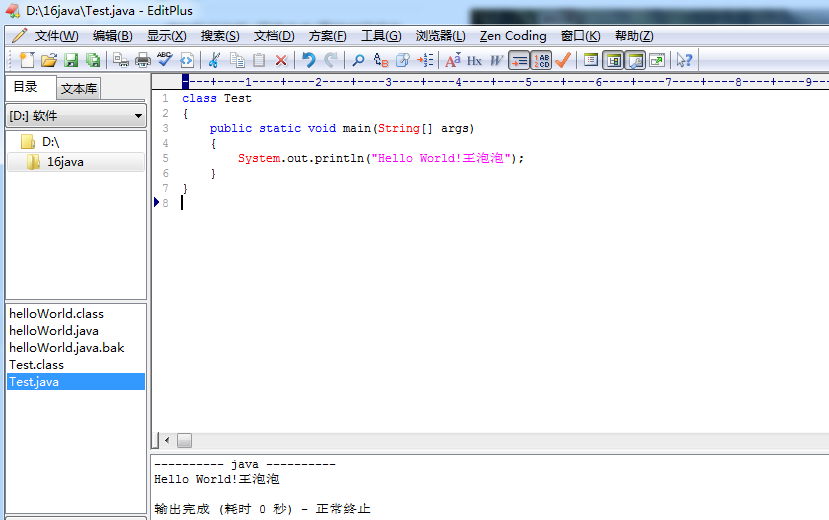Click line 1 text 'class Test'
Viewport: 829px width, 520px height.
pos(217,98)
